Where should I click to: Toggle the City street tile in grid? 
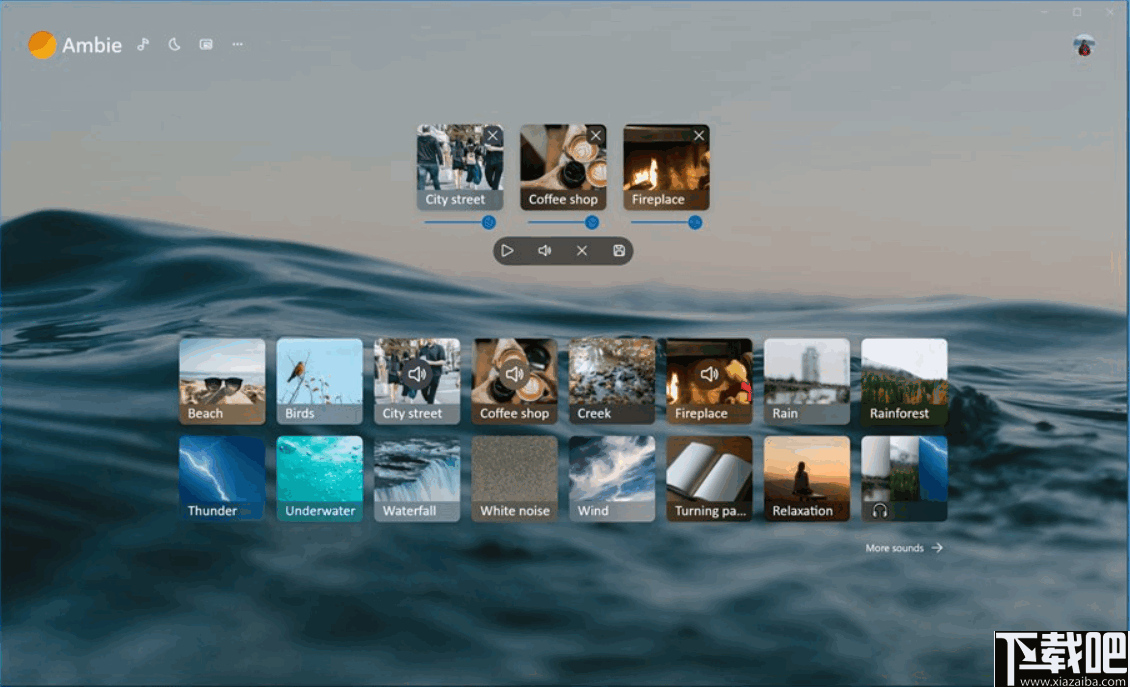(x=417, y=381)
